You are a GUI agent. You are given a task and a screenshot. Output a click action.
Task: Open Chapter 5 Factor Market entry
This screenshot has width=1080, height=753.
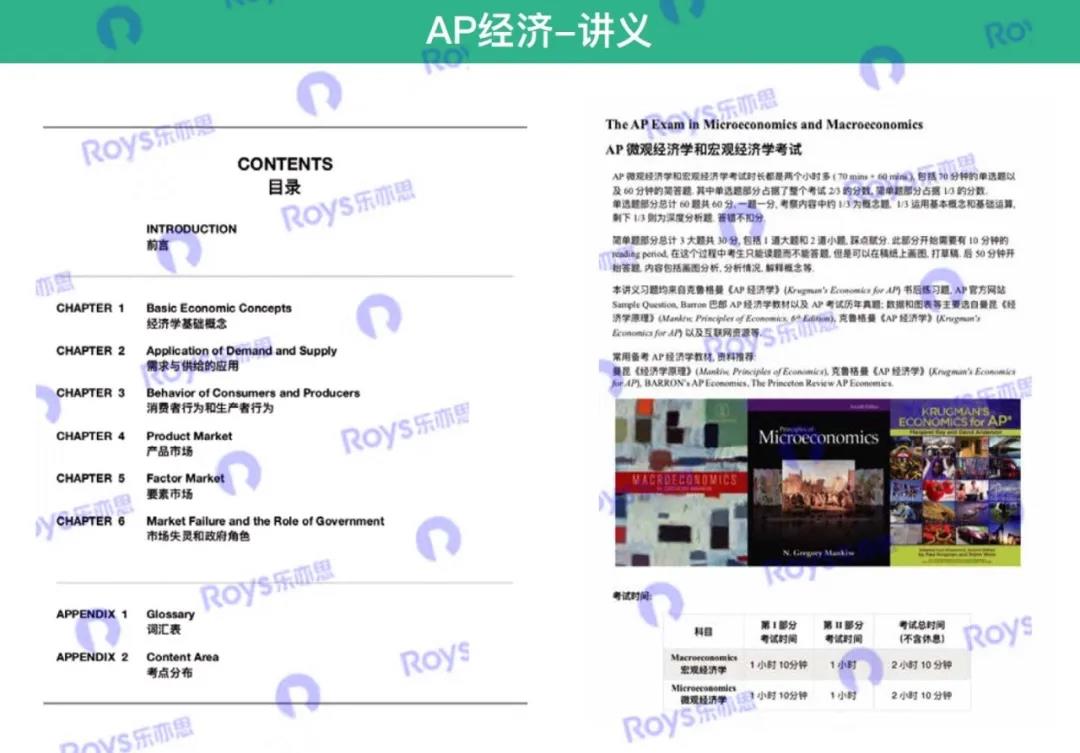coord(185,485)
